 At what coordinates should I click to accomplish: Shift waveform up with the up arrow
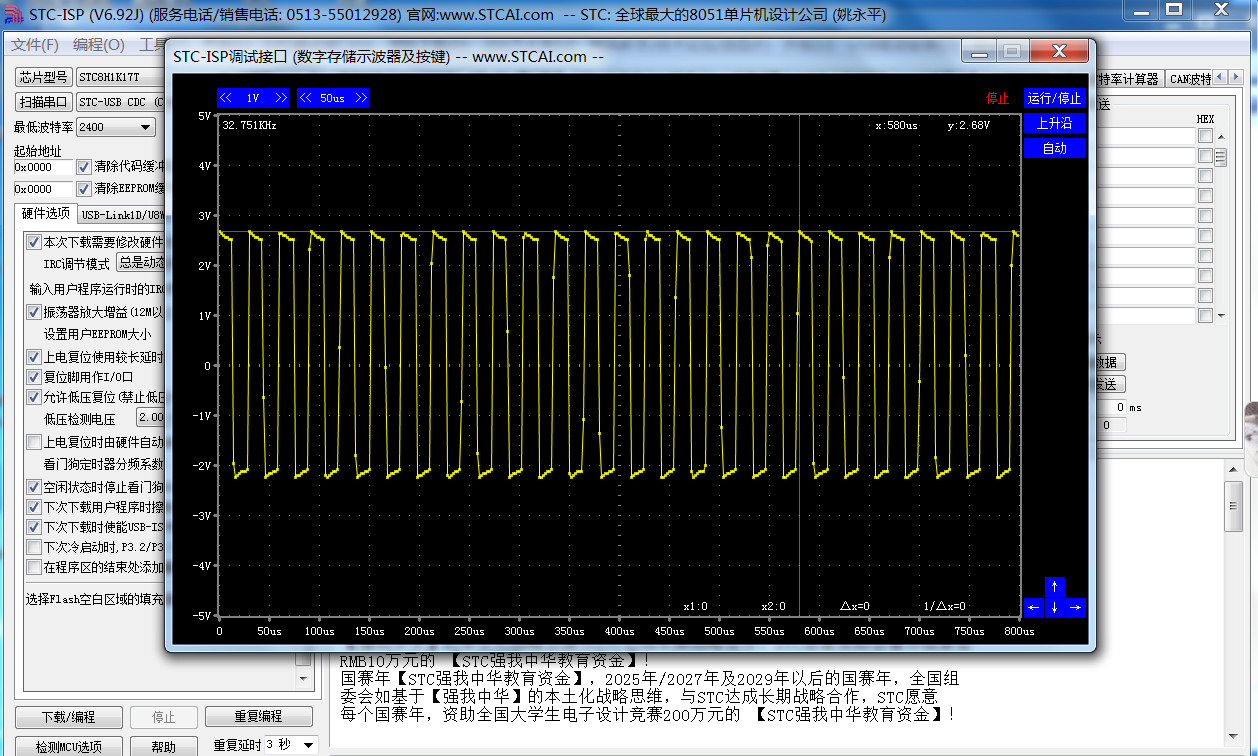tap(1054, 587)
